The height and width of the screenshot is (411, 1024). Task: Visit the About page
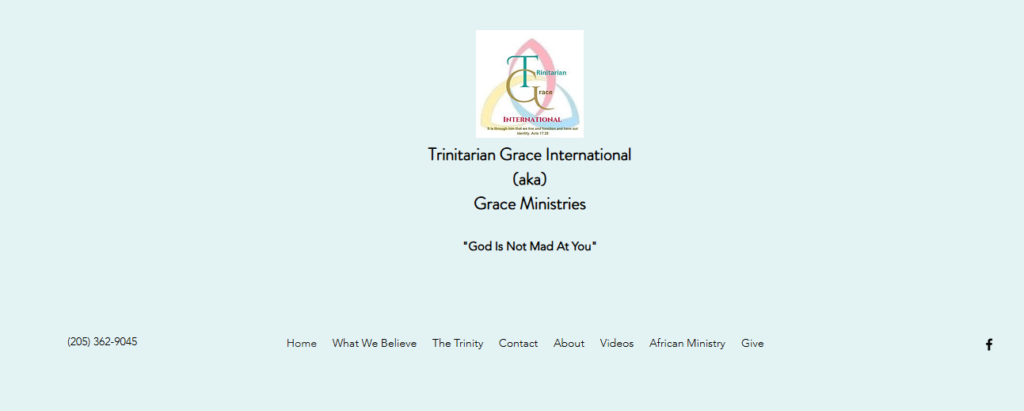(x=568, y=343)
